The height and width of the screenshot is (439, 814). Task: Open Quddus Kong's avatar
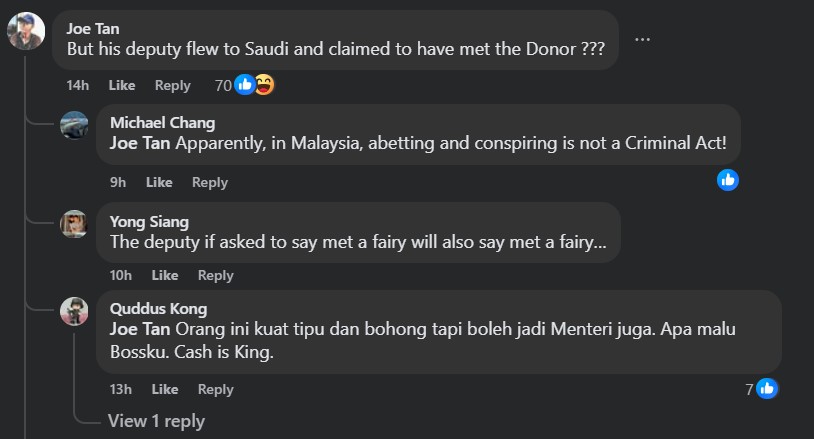pos(74,311)
